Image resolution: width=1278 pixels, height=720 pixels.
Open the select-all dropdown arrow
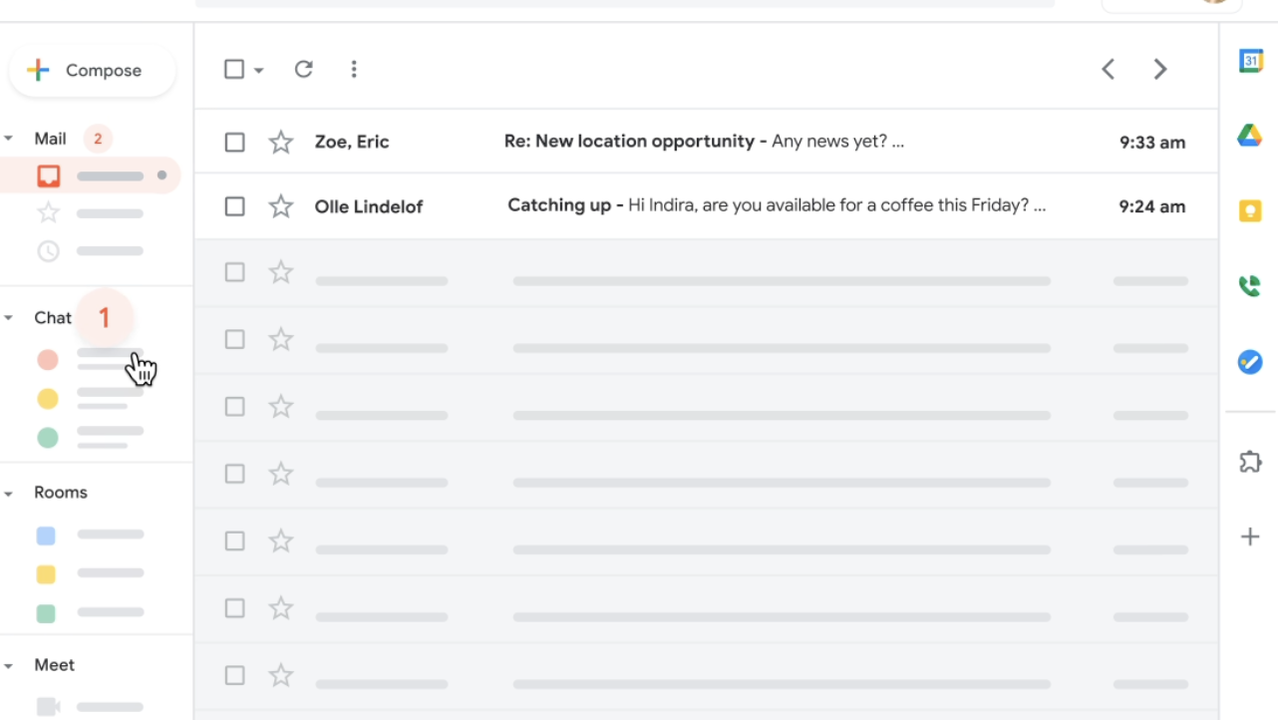click(x=259, y=70)
